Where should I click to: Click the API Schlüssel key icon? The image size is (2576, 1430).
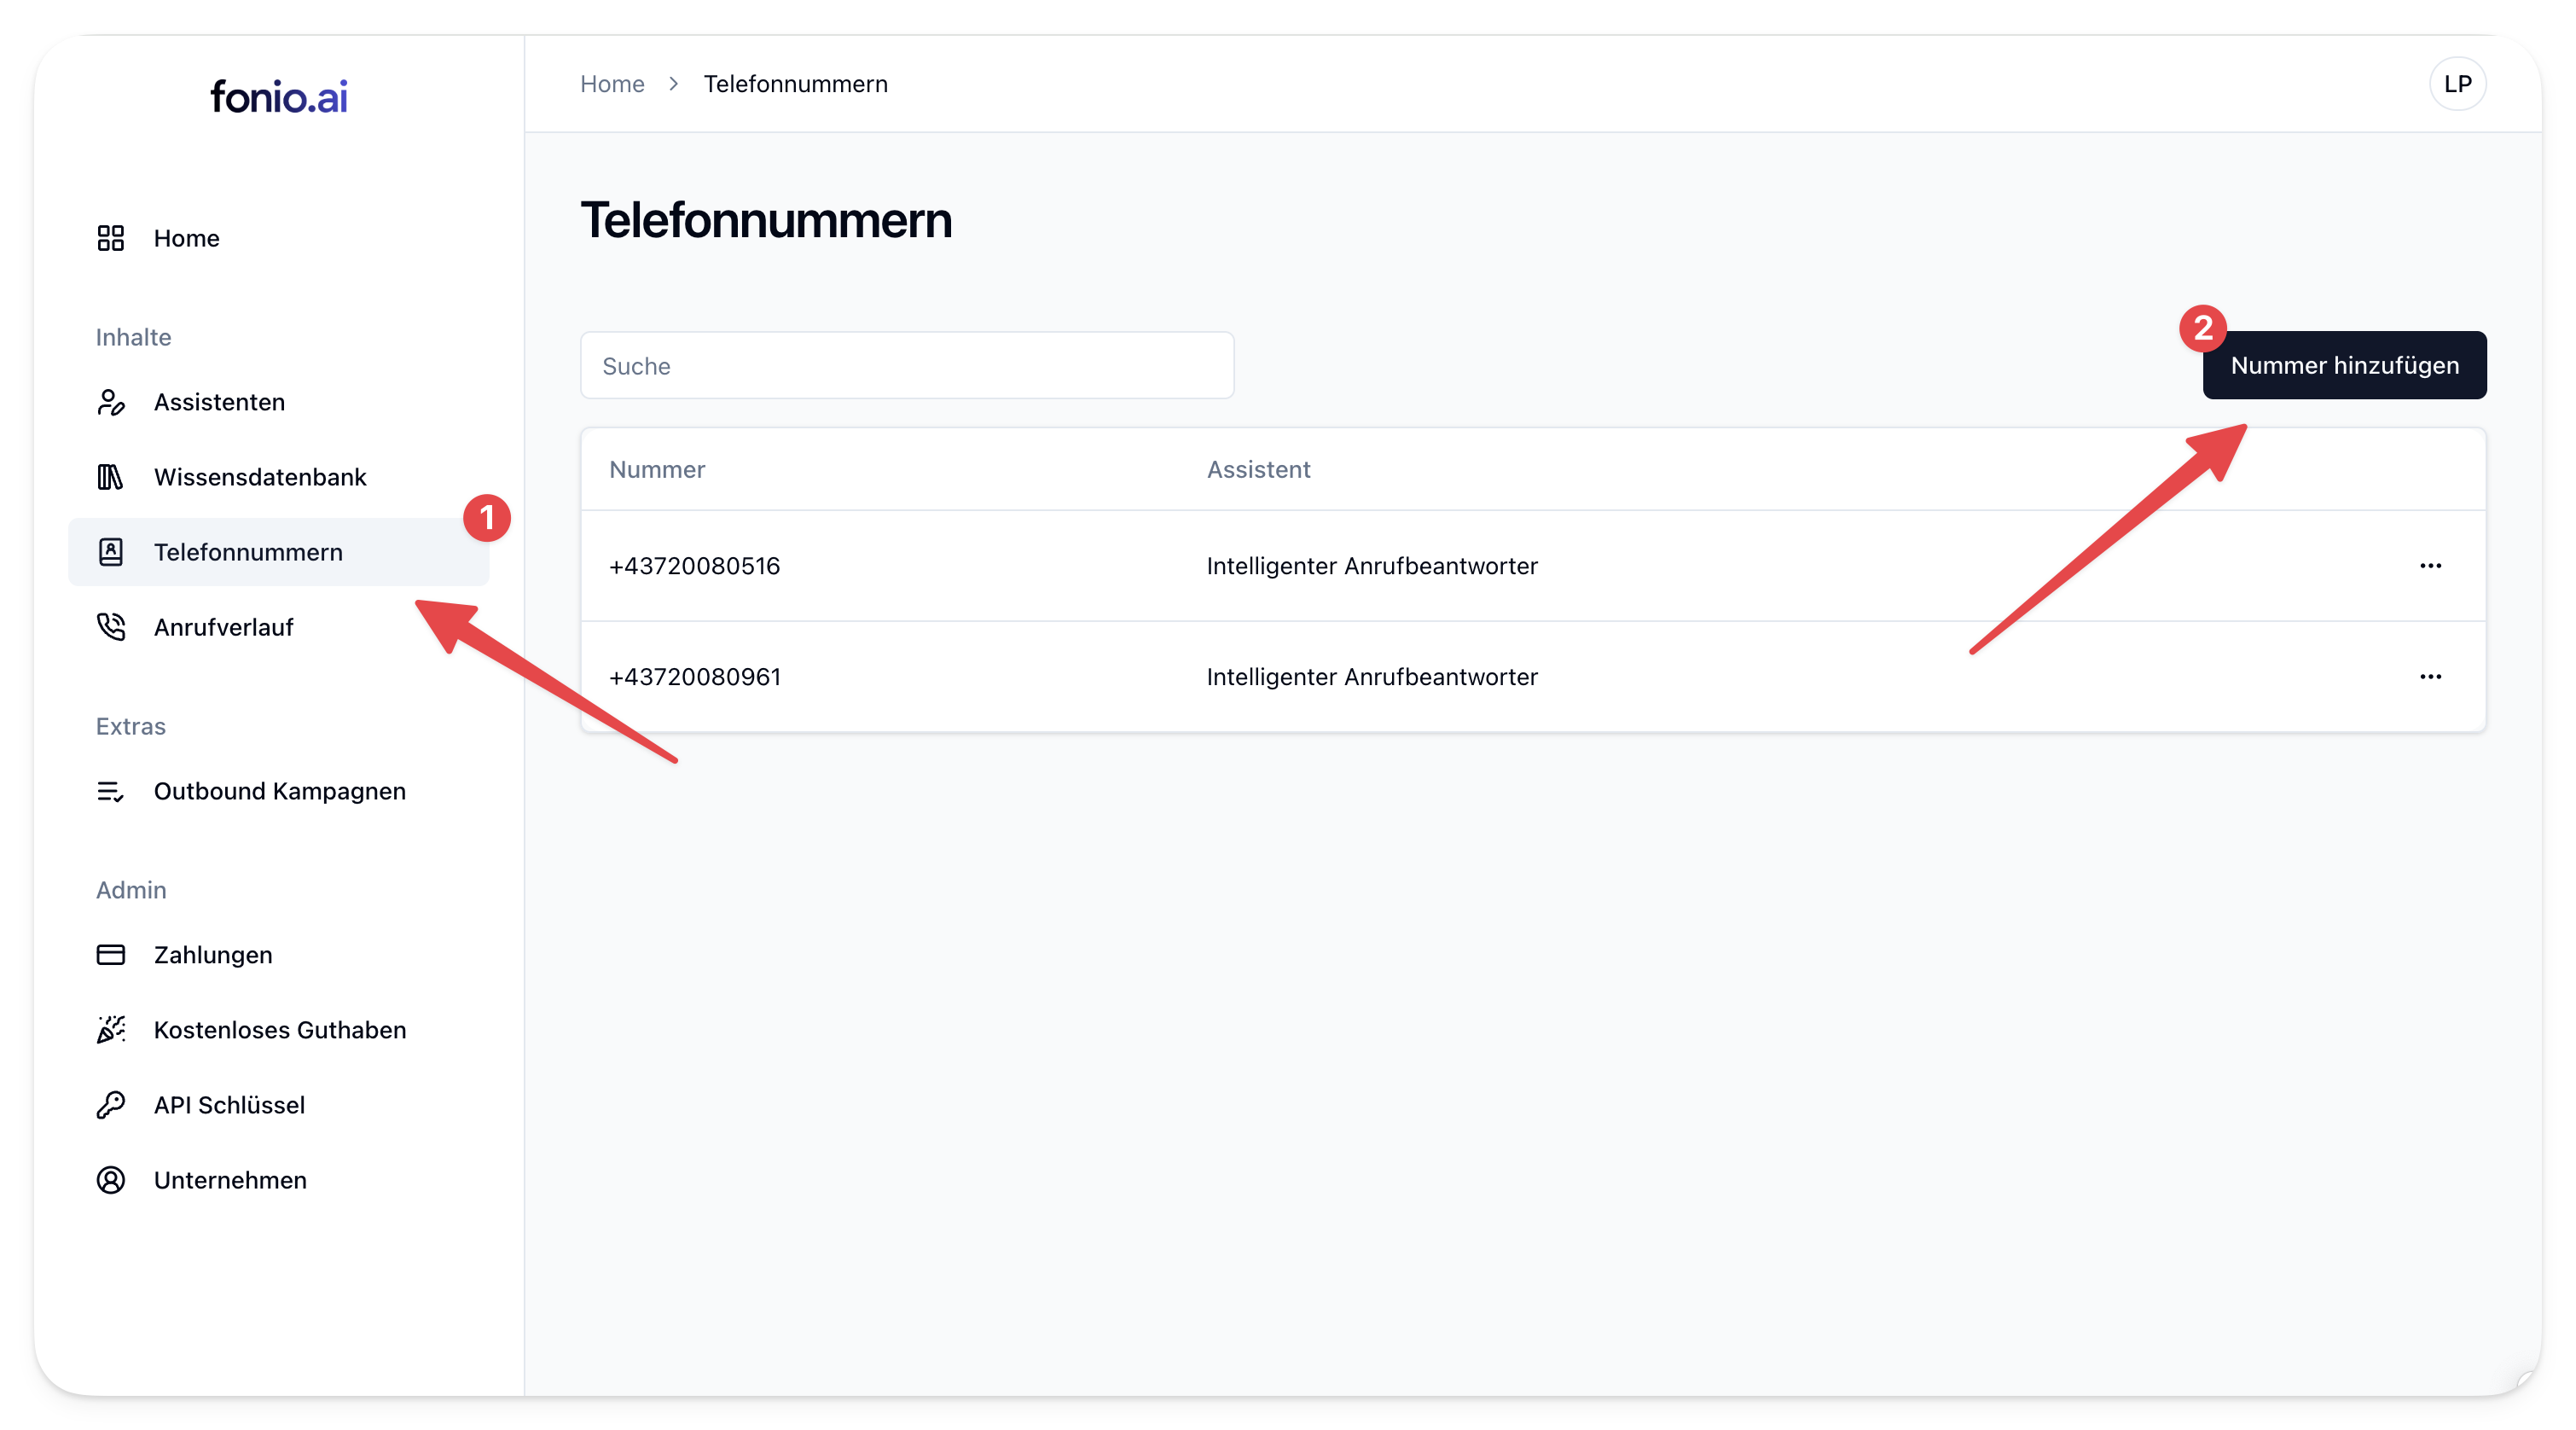[110, 1105]
